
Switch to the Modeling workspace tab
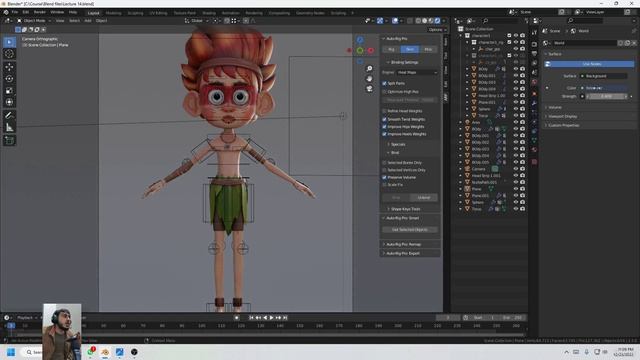(113, 13)
